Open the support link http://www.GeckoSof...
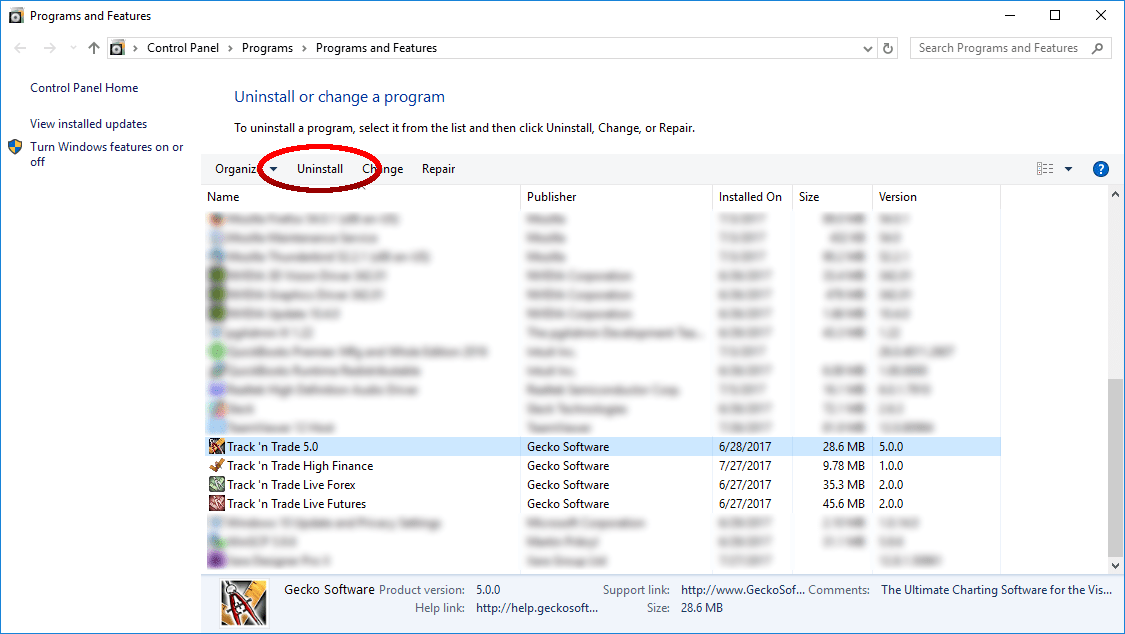 (x=743, y=590)
